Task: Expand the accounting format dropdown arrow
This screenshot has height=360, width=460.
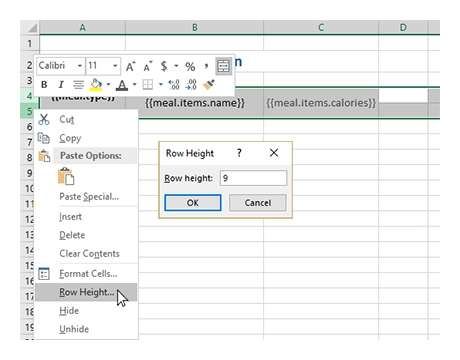Action: [176, 66]
